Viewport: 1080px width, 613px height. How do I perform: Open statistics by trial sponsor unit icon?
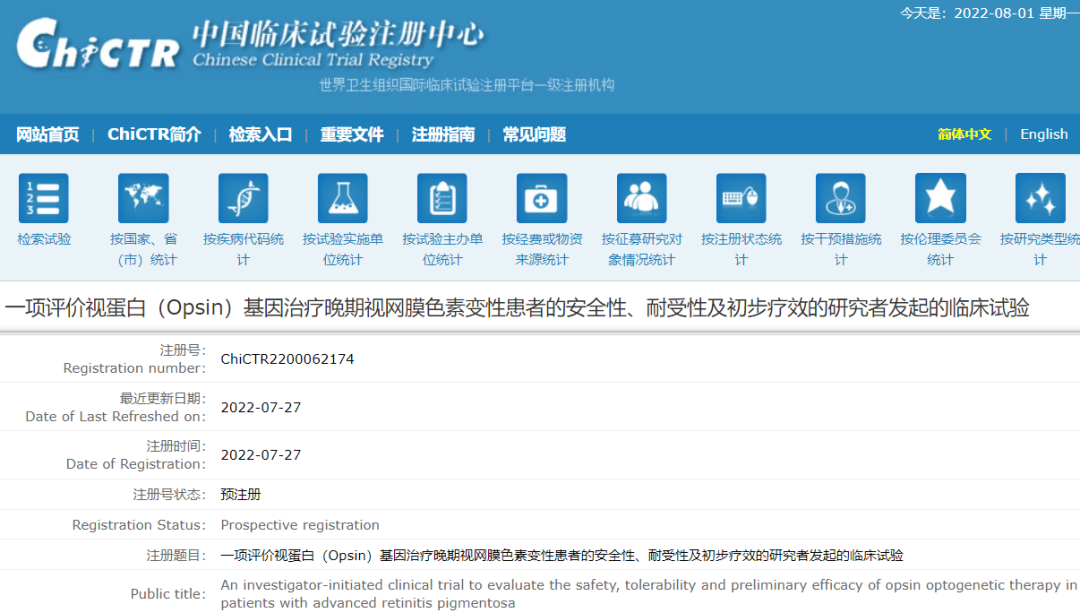[442, 198]
